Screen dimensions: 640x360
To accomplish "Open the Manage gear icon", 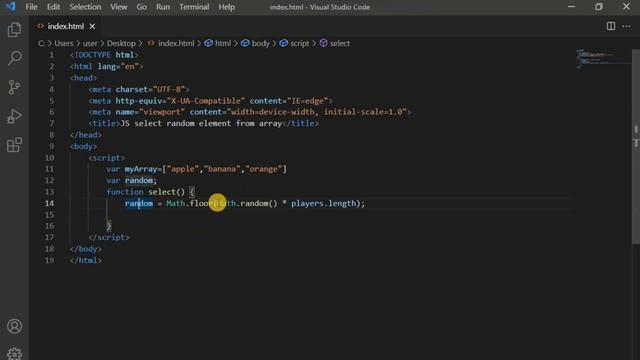I will tap(14, 353).
